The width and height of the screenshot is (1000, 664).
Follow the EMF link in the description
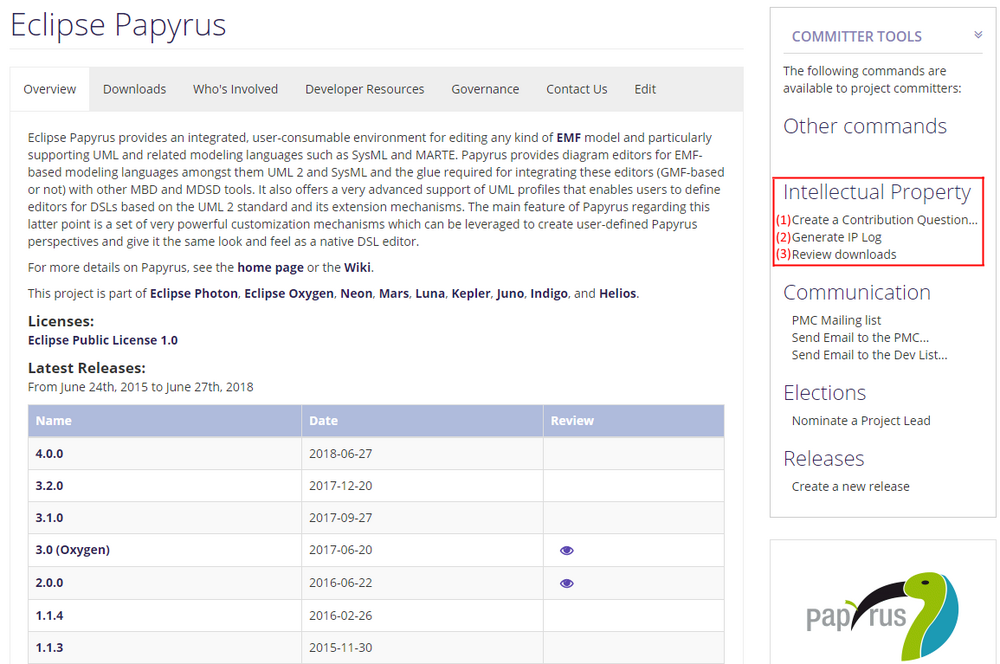(x=569, y=138)
